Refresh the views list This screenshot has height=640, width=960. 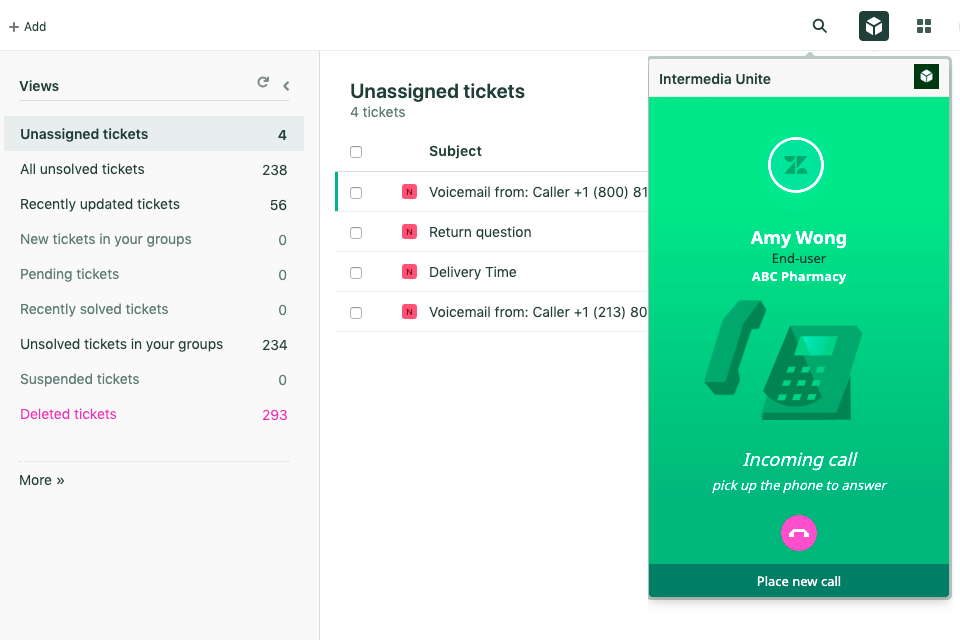pyautogui.click(x=263, y=83)
